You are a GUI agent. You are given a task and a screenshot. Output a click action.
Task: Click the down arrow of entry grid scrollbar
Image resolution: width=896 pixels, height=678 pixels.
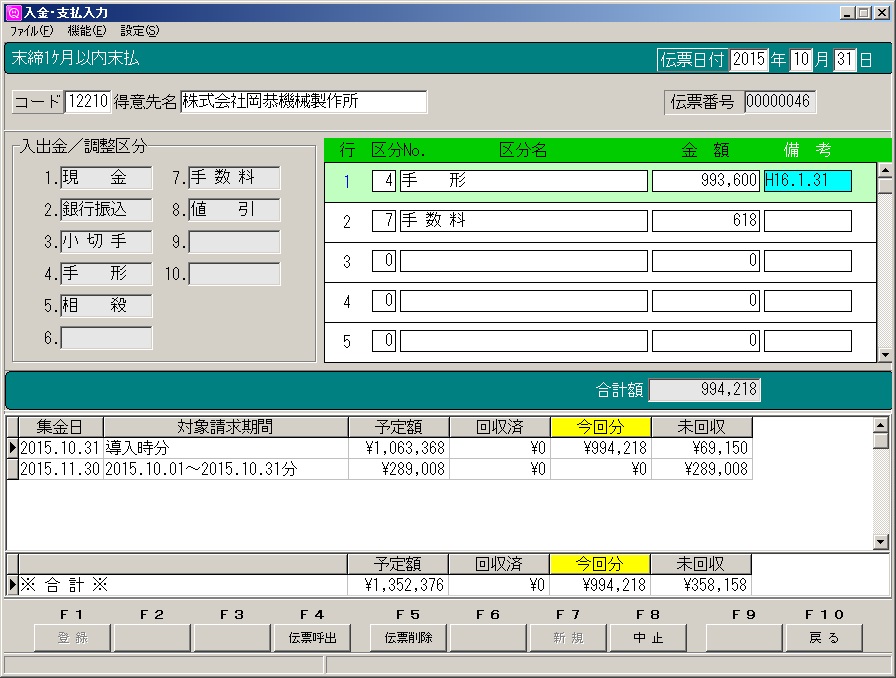(x=885, y=355)
